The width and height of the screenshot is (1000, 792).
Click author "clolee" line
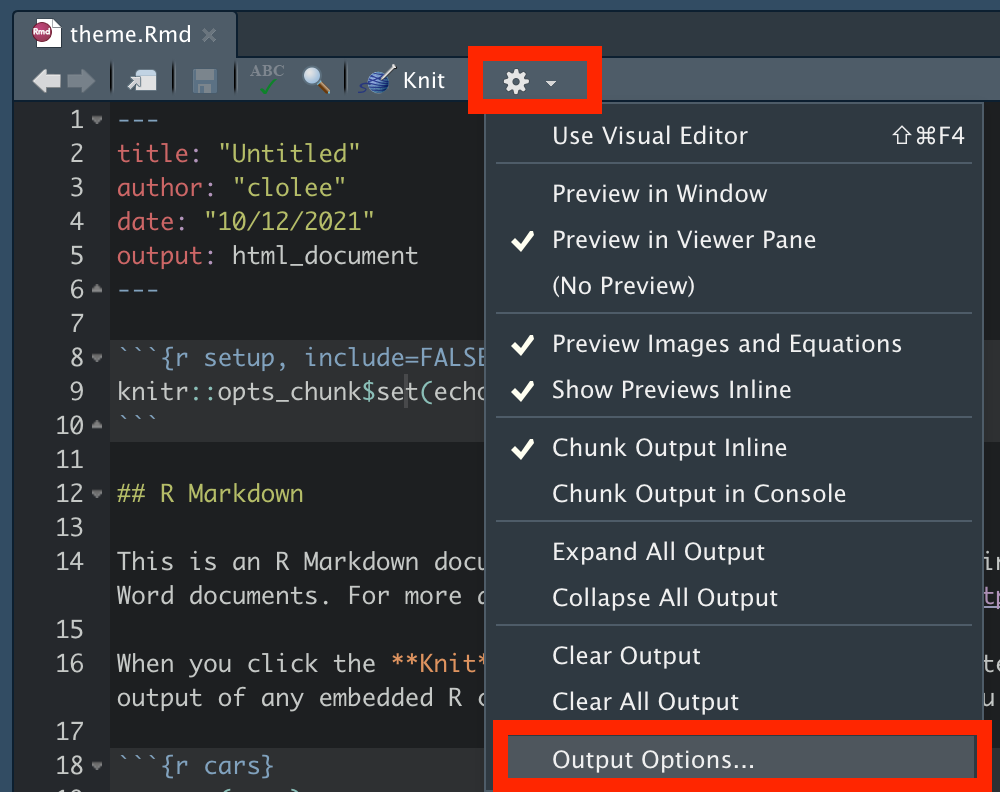(232, 188)
